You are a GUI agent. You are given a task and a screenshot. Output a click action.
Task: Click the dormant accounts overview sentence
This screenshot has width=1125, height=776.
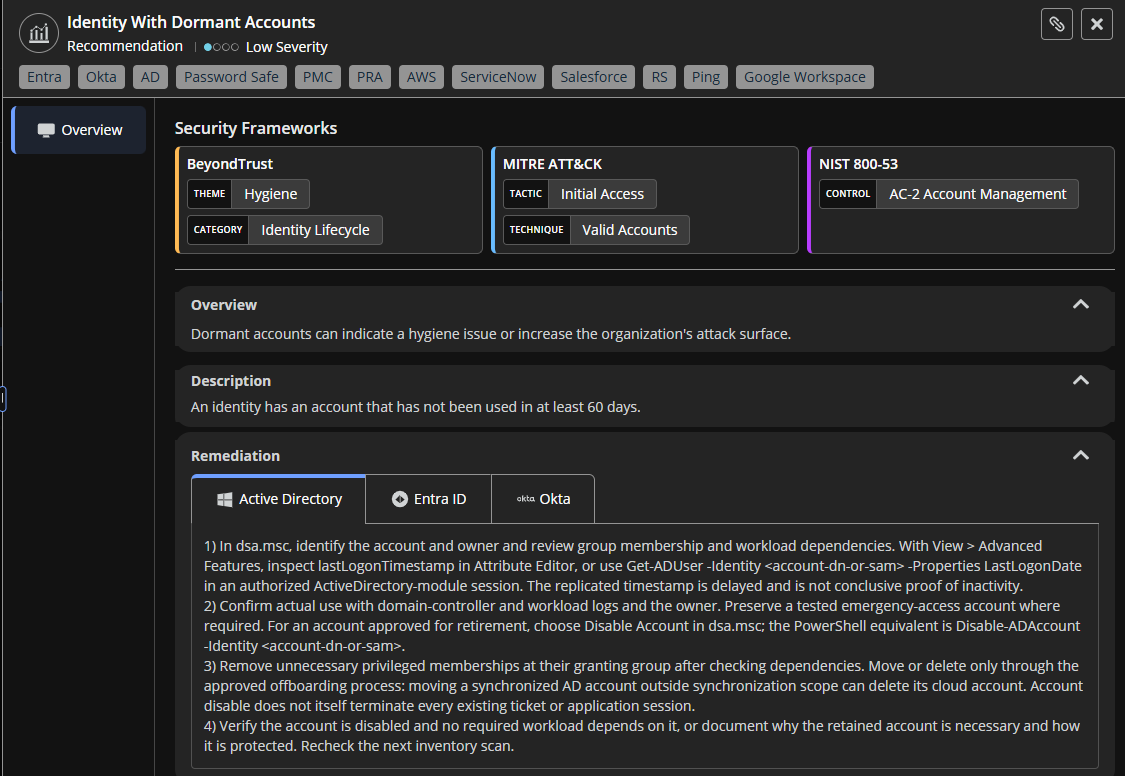tap(491, 334)
